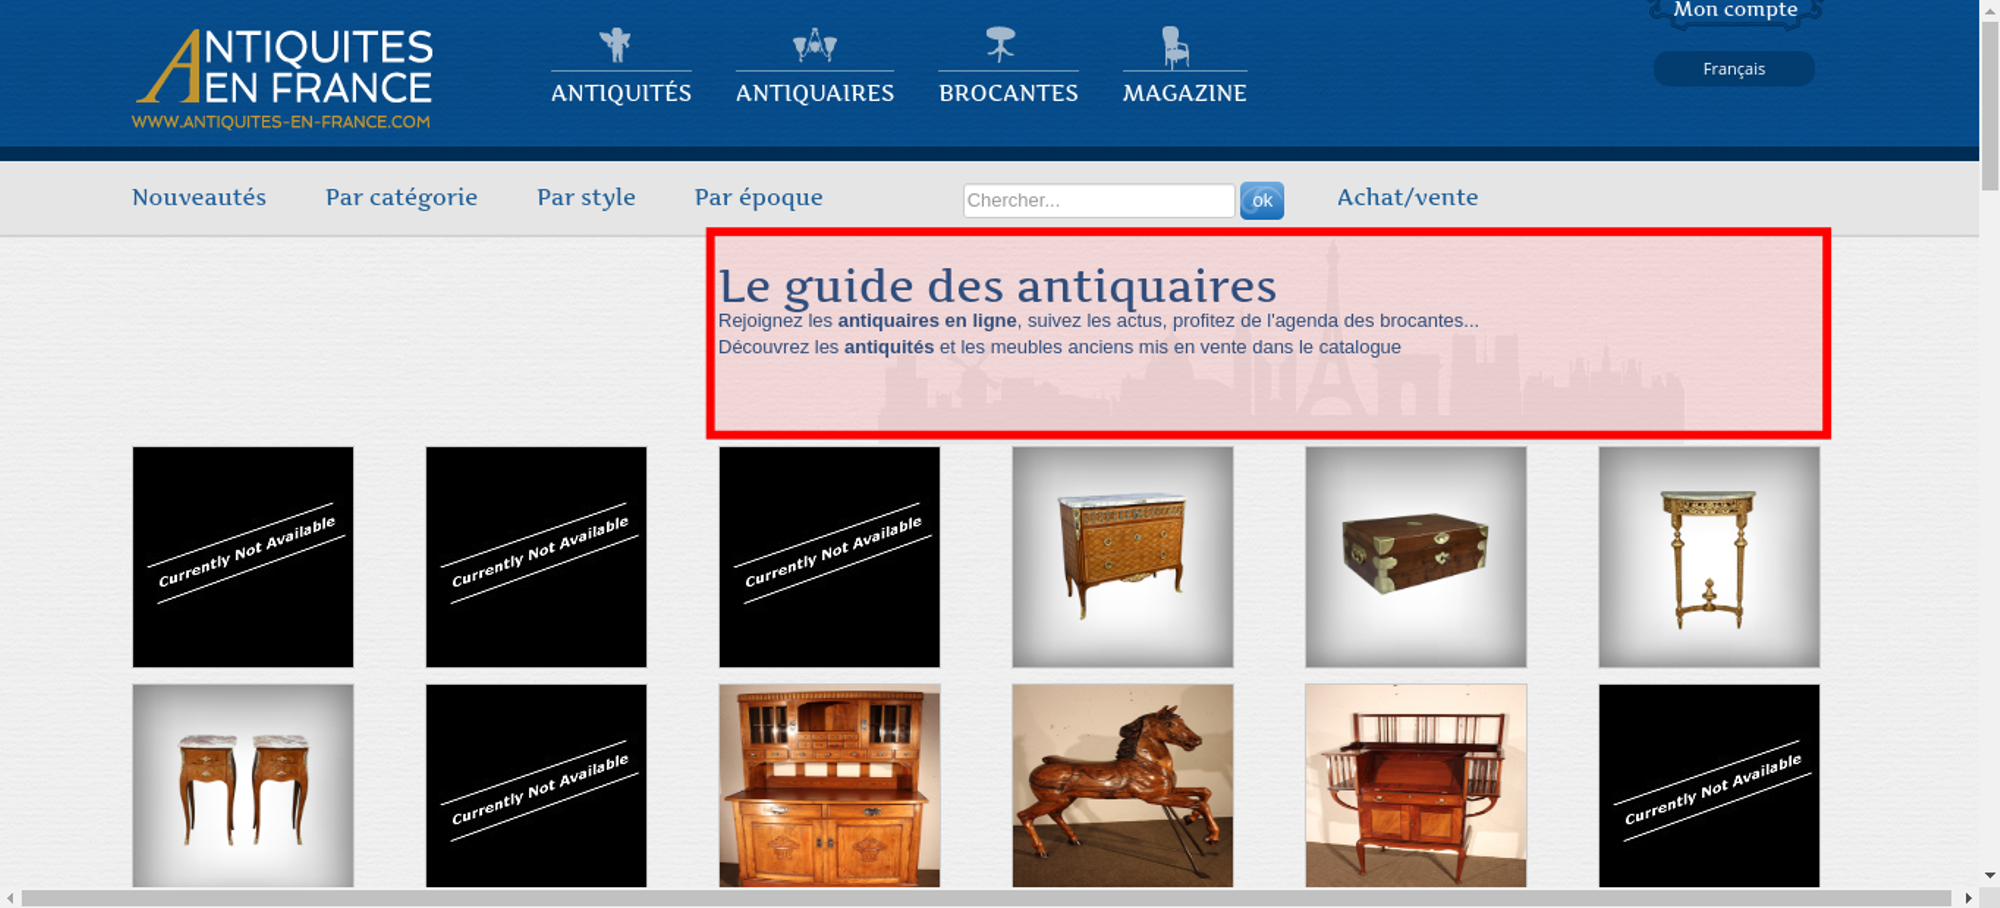Open the Par époque menu
This screenshot has width=2000, height=908.
758,198
